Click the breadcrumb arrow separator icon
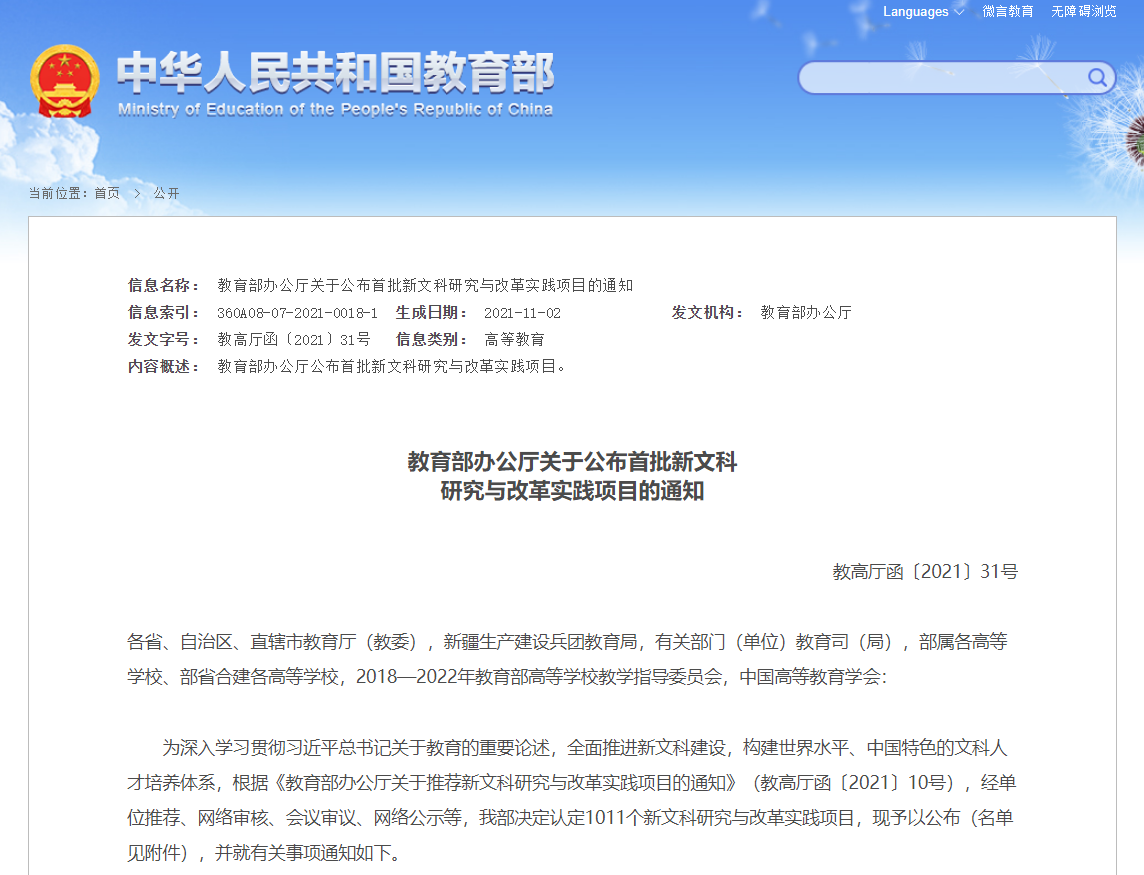The width and height of the screenshot is (1144, 875). (138, 193)
